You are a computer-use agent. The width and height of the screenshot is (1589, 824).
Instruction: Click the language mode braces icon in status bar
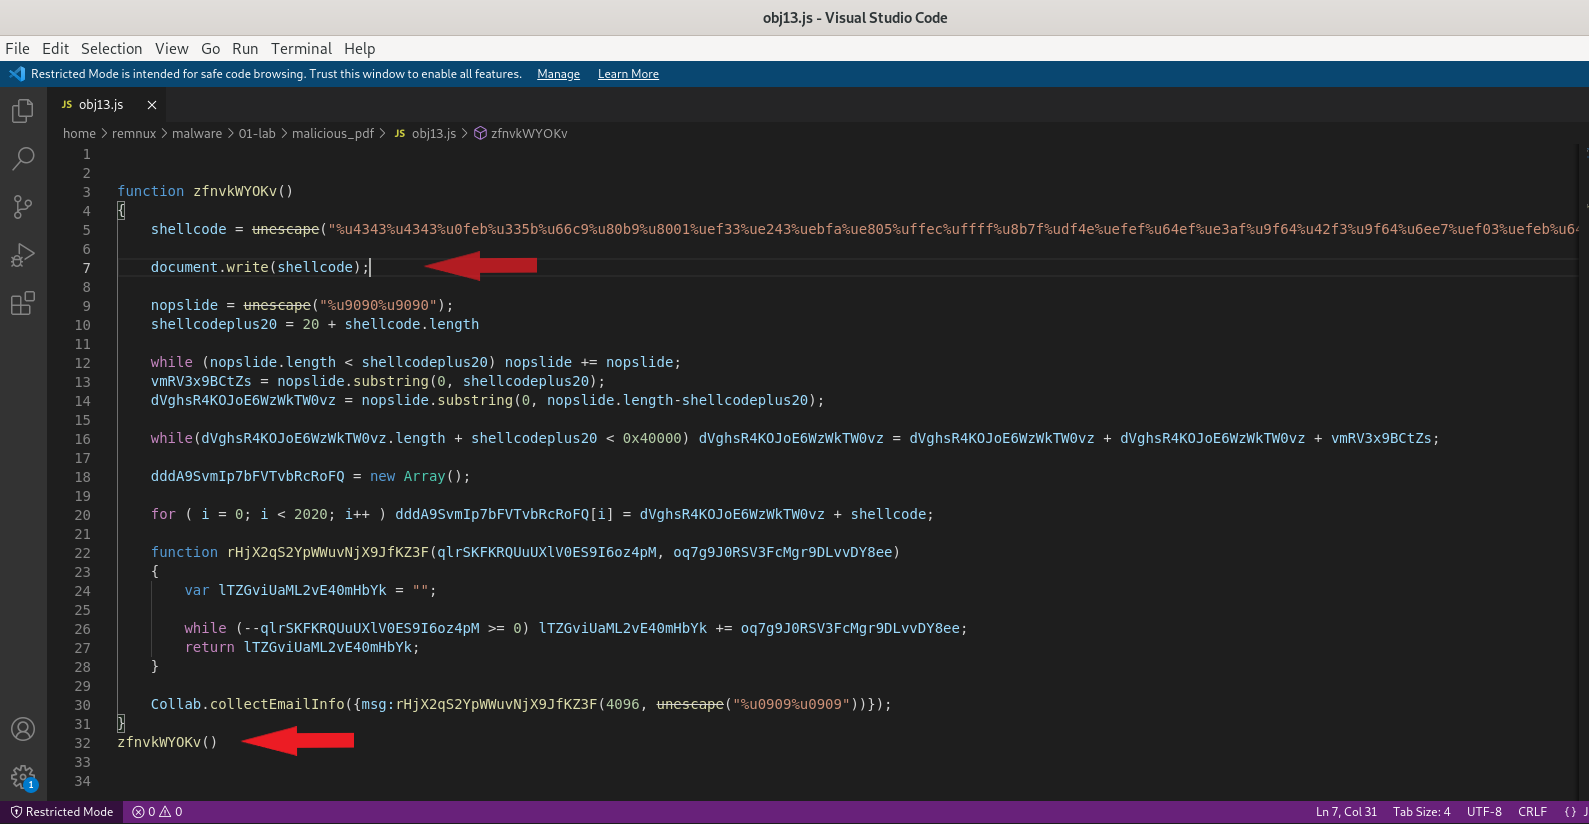1570,812
